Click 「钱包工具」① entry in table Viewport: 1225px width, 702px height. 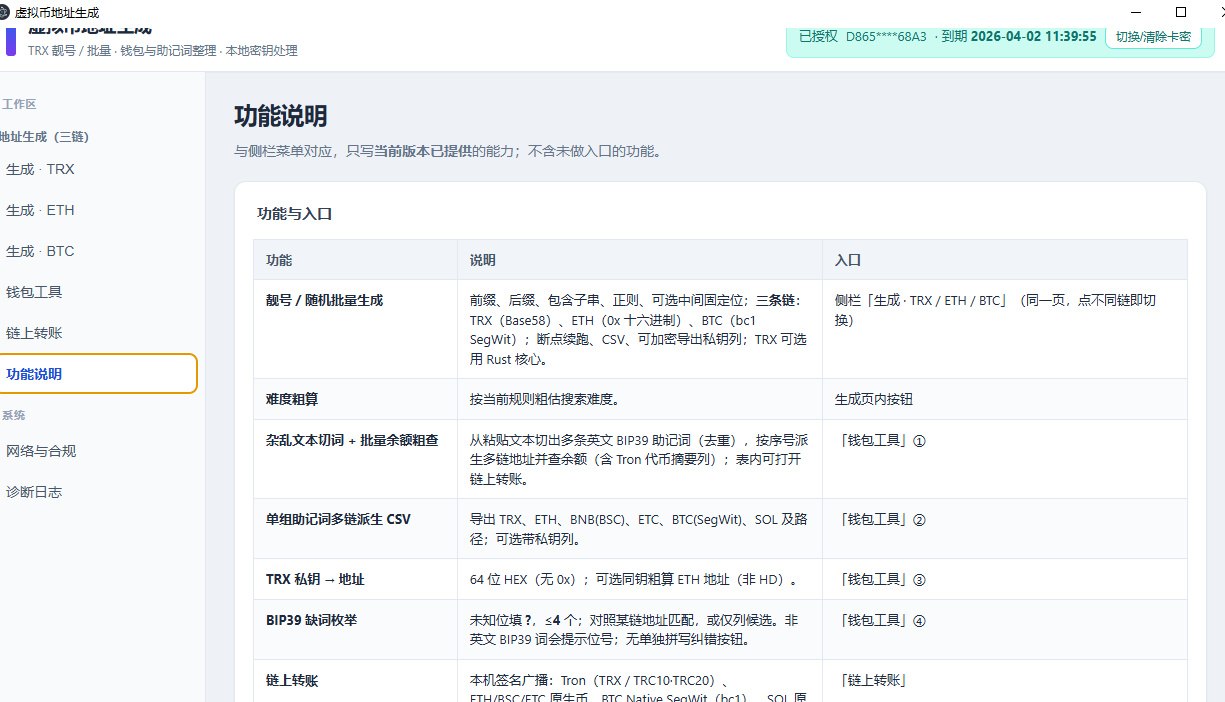[882, 440]
